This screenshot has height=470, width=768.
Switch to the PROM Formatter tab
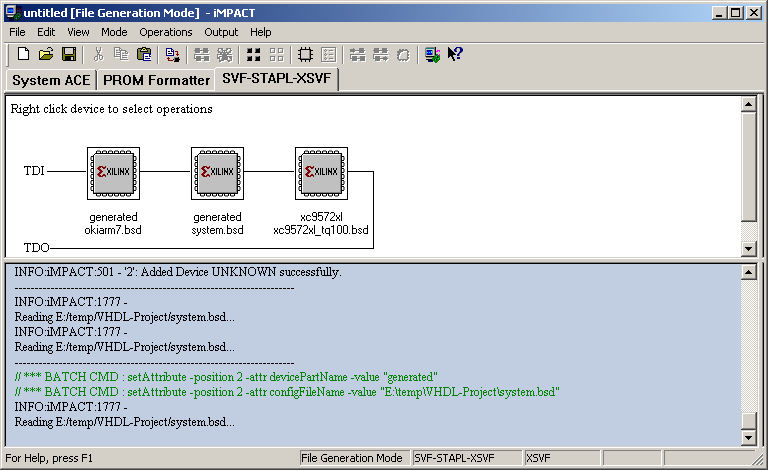[156, 80]
